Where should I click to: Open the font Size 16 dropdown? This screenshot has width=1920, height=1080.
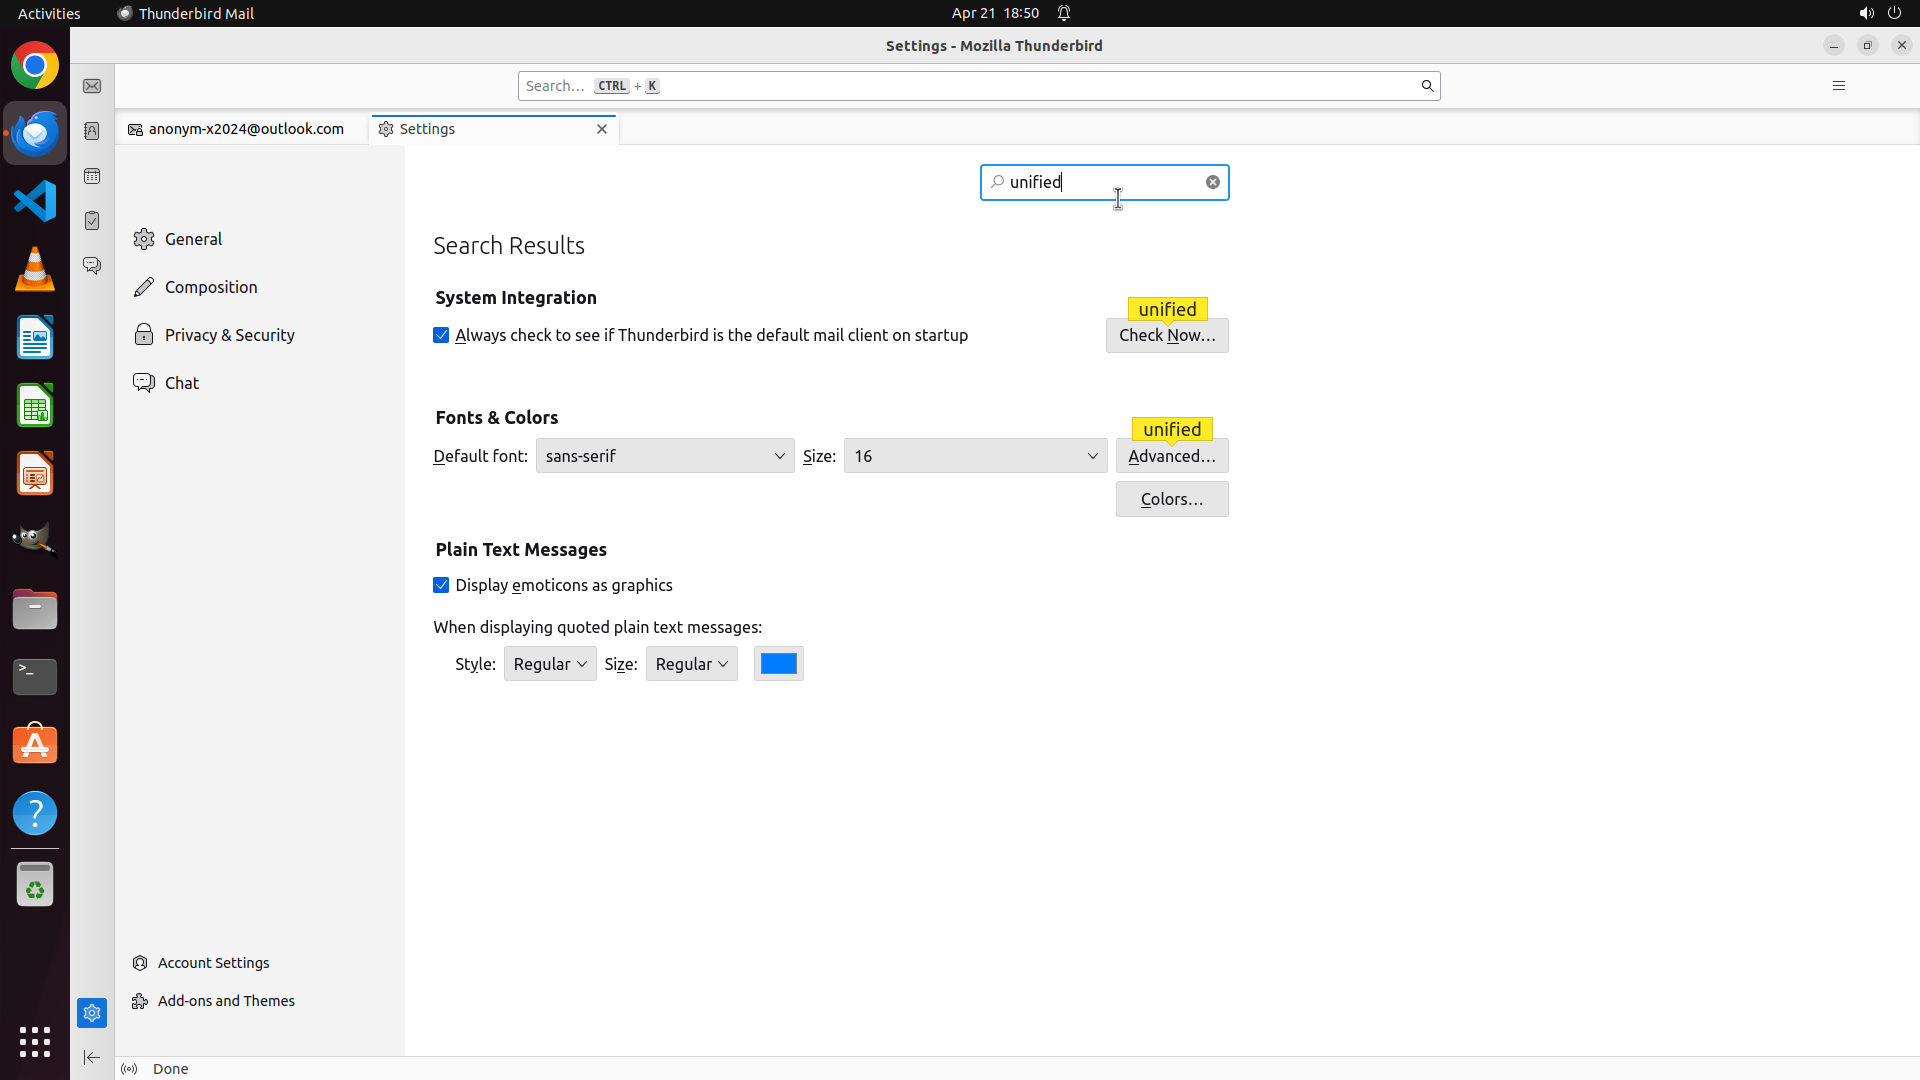pos(975,456)
